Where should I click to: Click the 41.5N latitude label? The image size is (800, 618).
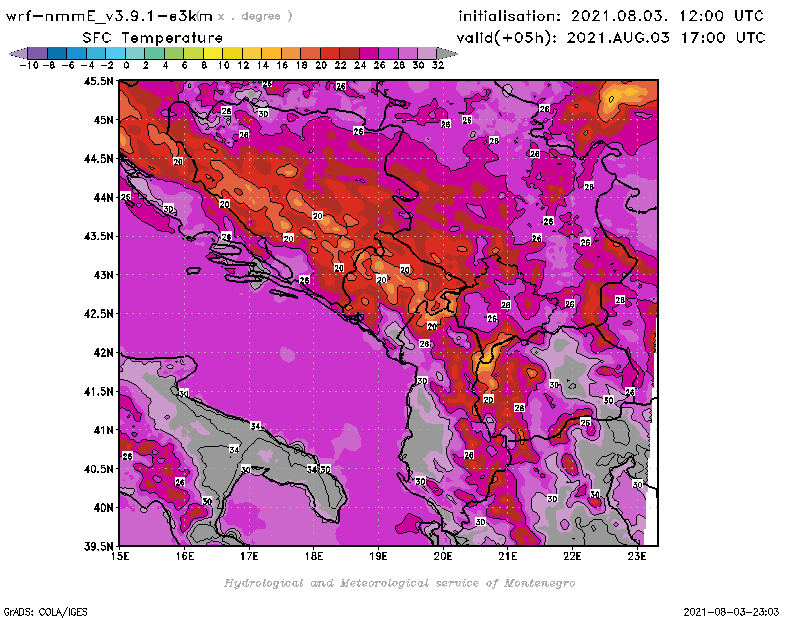coord(98,391)
